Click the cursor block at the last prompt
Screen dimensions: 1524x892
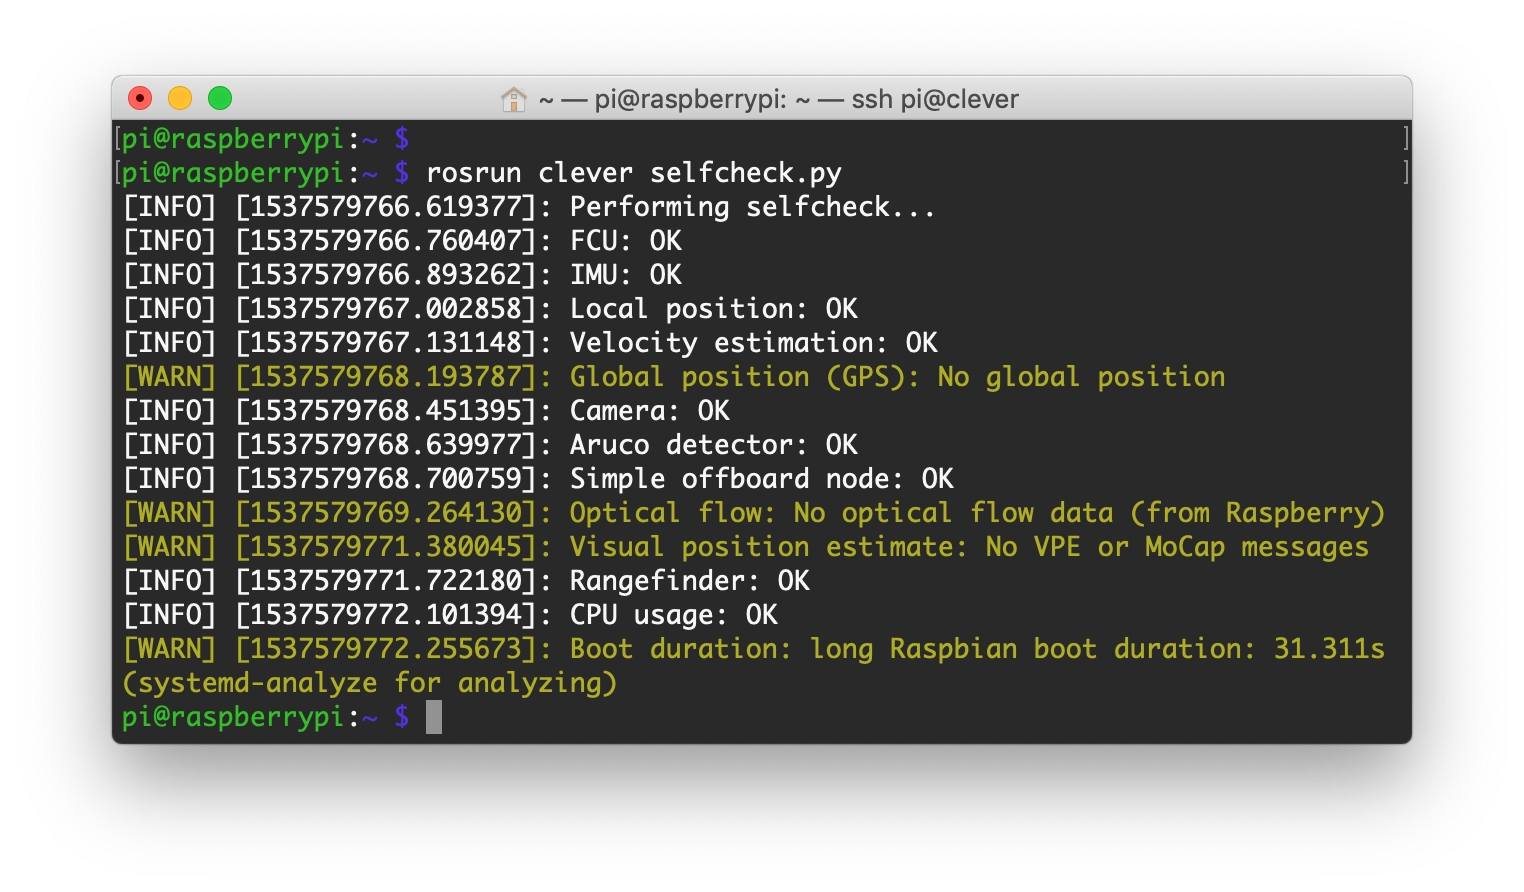point(433,717)
